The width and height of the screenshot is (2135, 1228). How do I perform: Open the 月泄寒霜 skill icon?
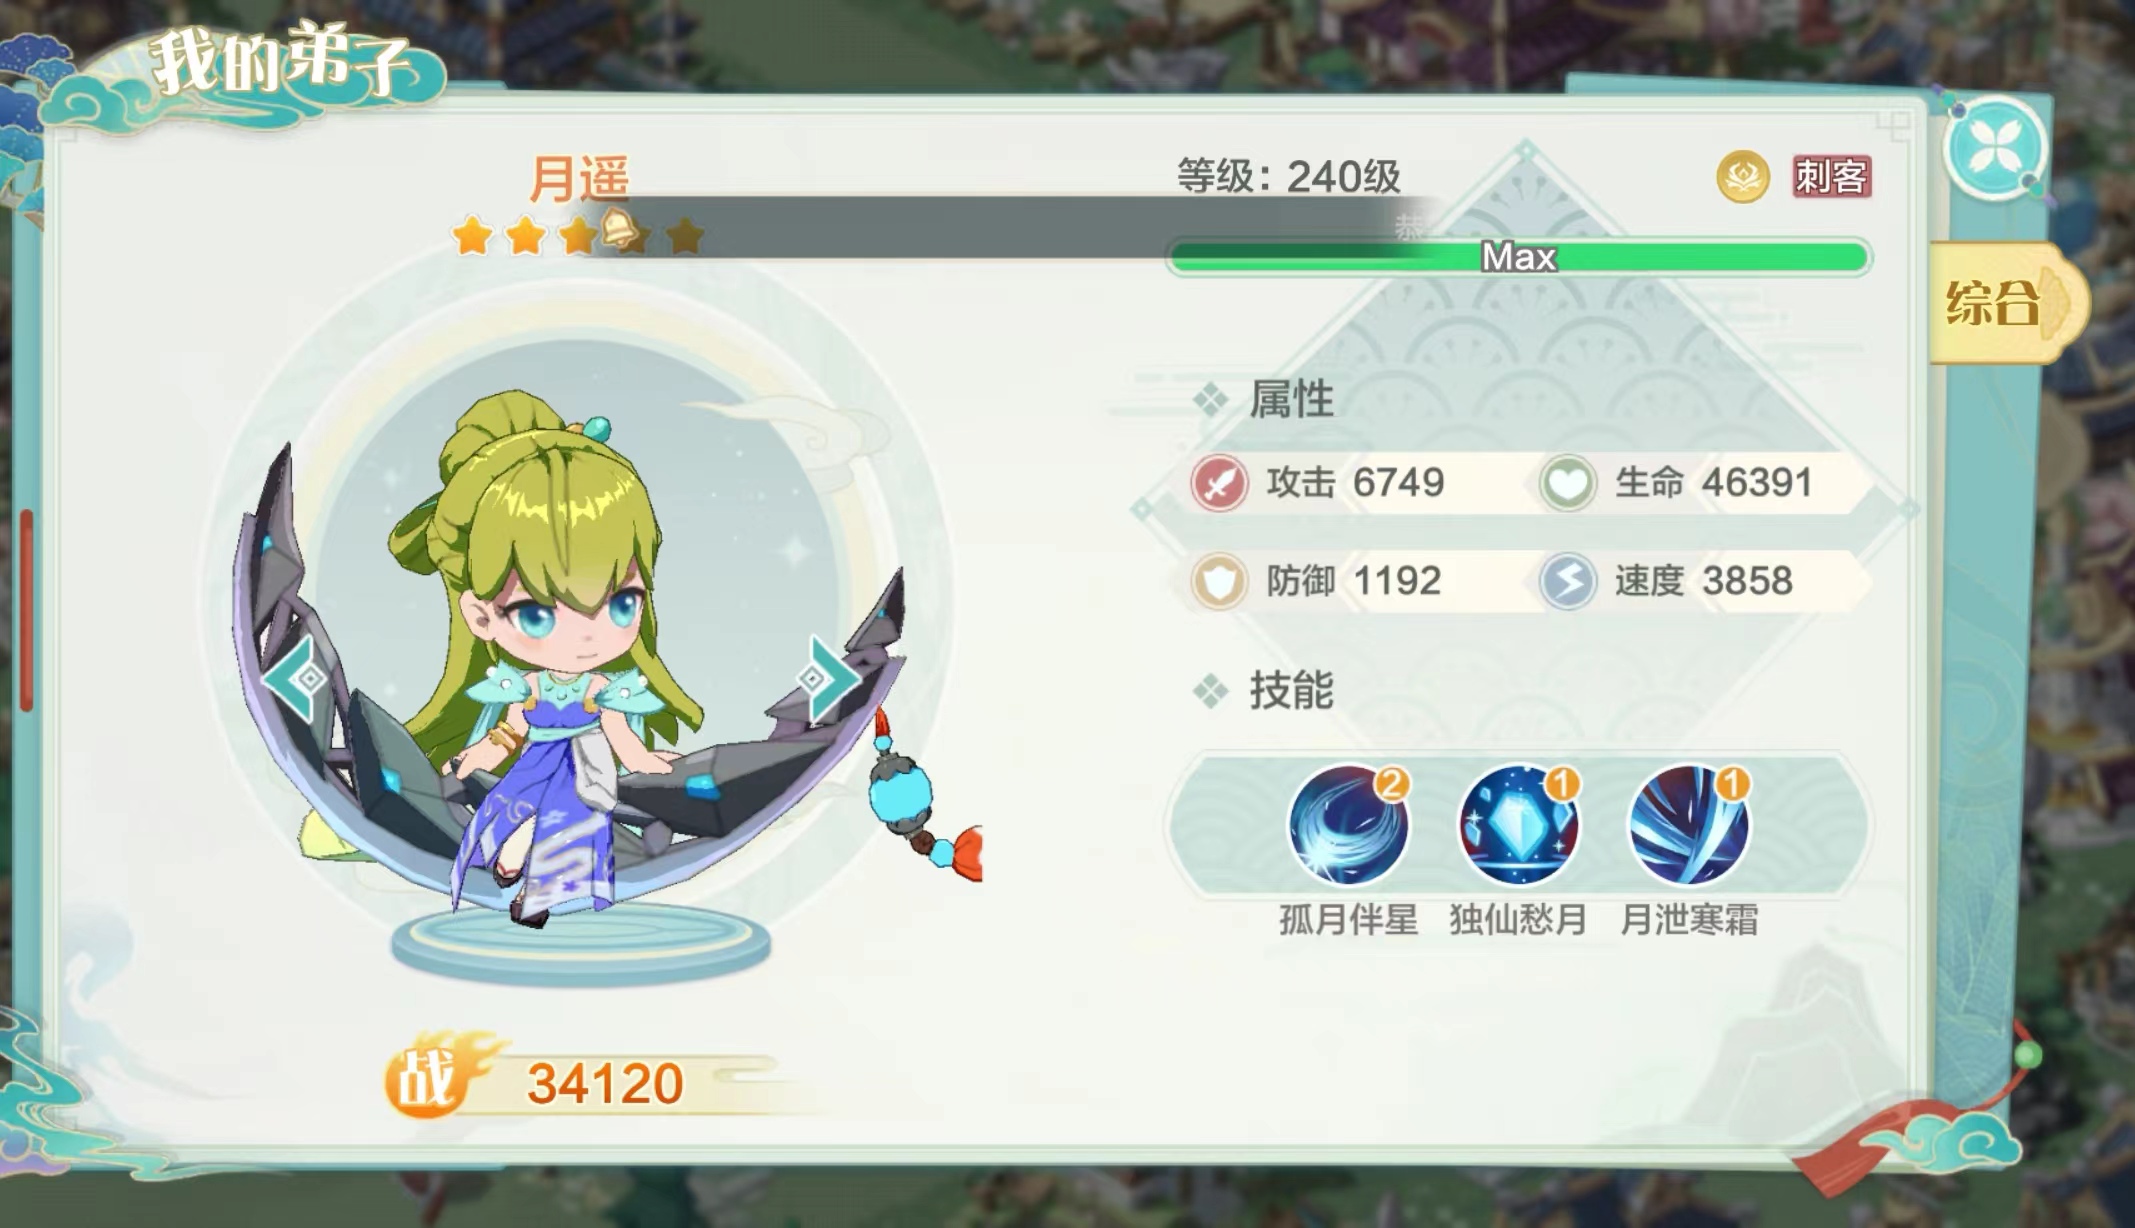tap(1690, 825)
